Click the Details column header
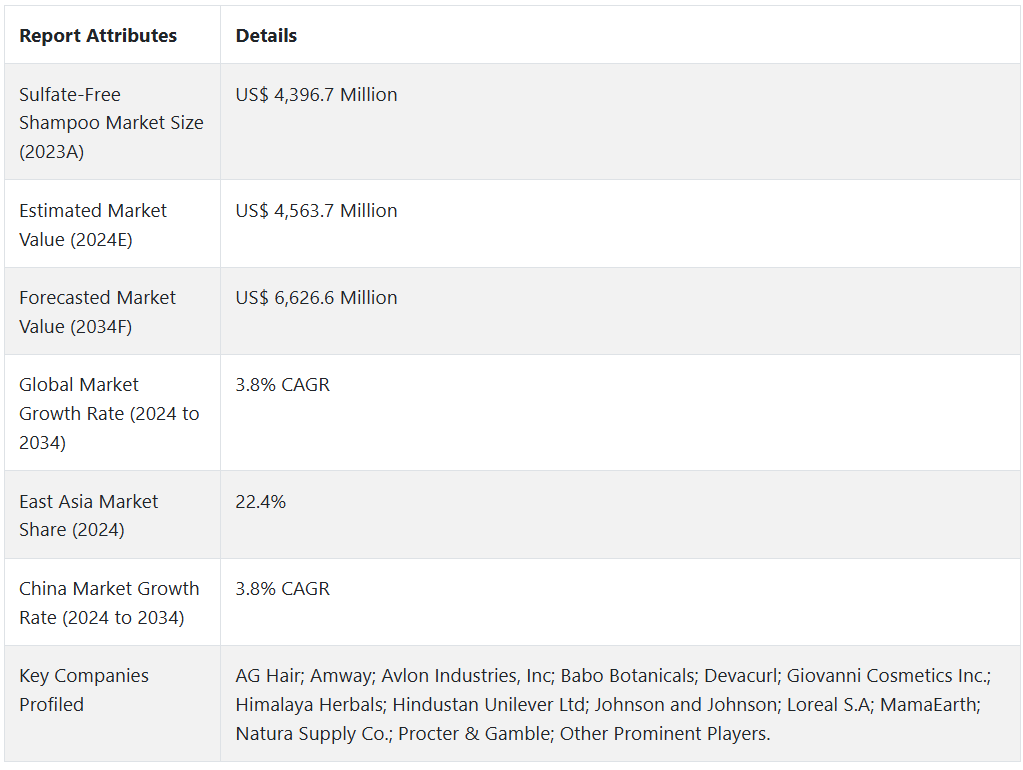 pos(266,36)
